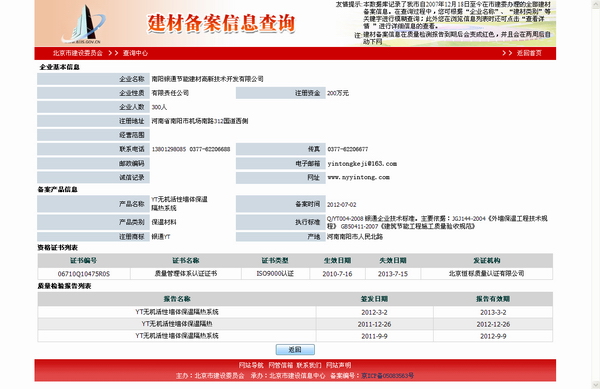Click issuer 北京恒标质量认证有限公司
This screenshot has width=600, height=389.
(486, 273)
